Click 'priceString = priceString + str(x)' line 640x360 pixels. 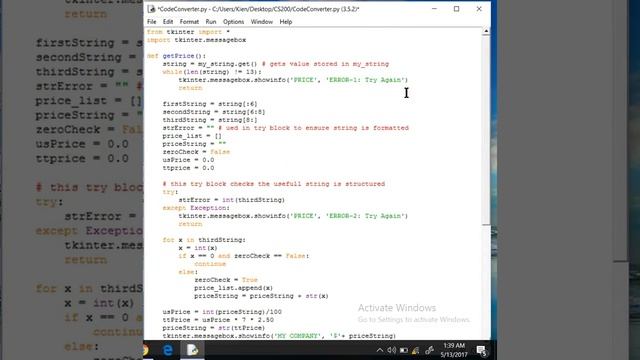coord(261,296)
